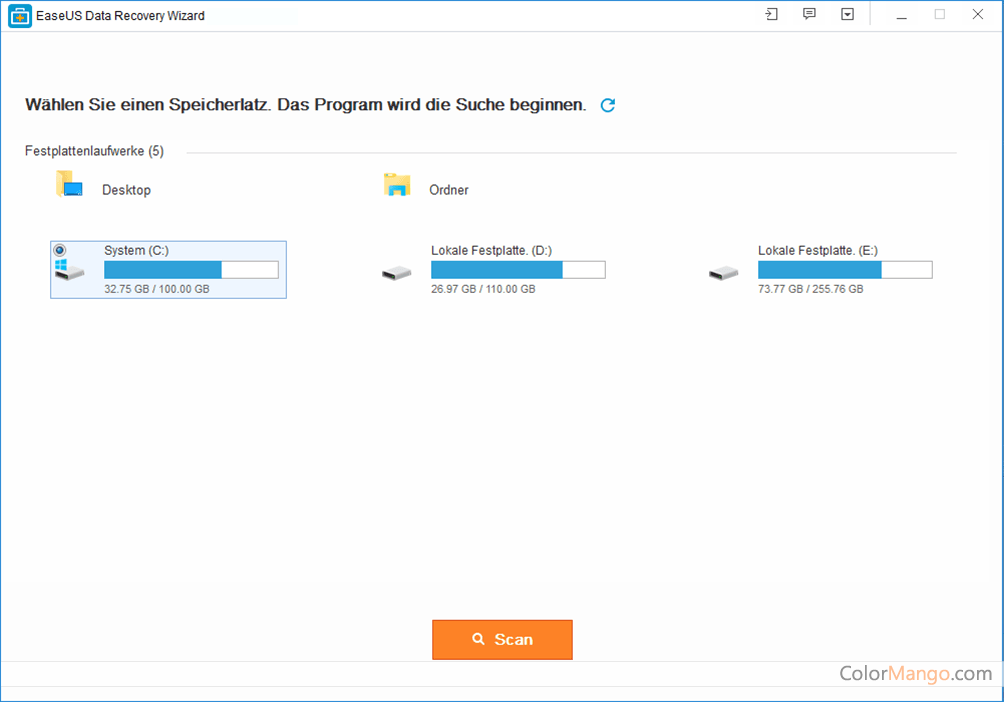The height and width of the screenshot is (702, 1004).
Task: Minimize the EaseUS window
Action: tap(902, 15)
